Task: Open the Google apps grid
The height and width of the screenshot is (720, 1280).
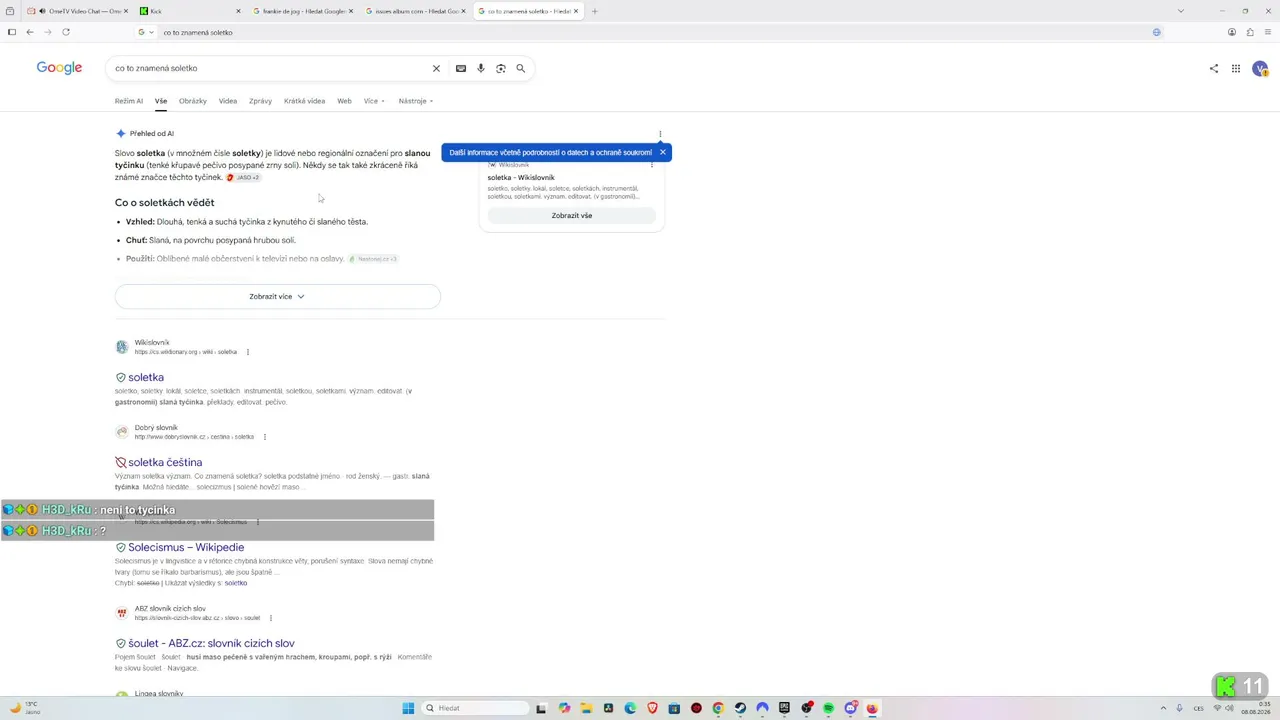Action: click(1236, 68)
